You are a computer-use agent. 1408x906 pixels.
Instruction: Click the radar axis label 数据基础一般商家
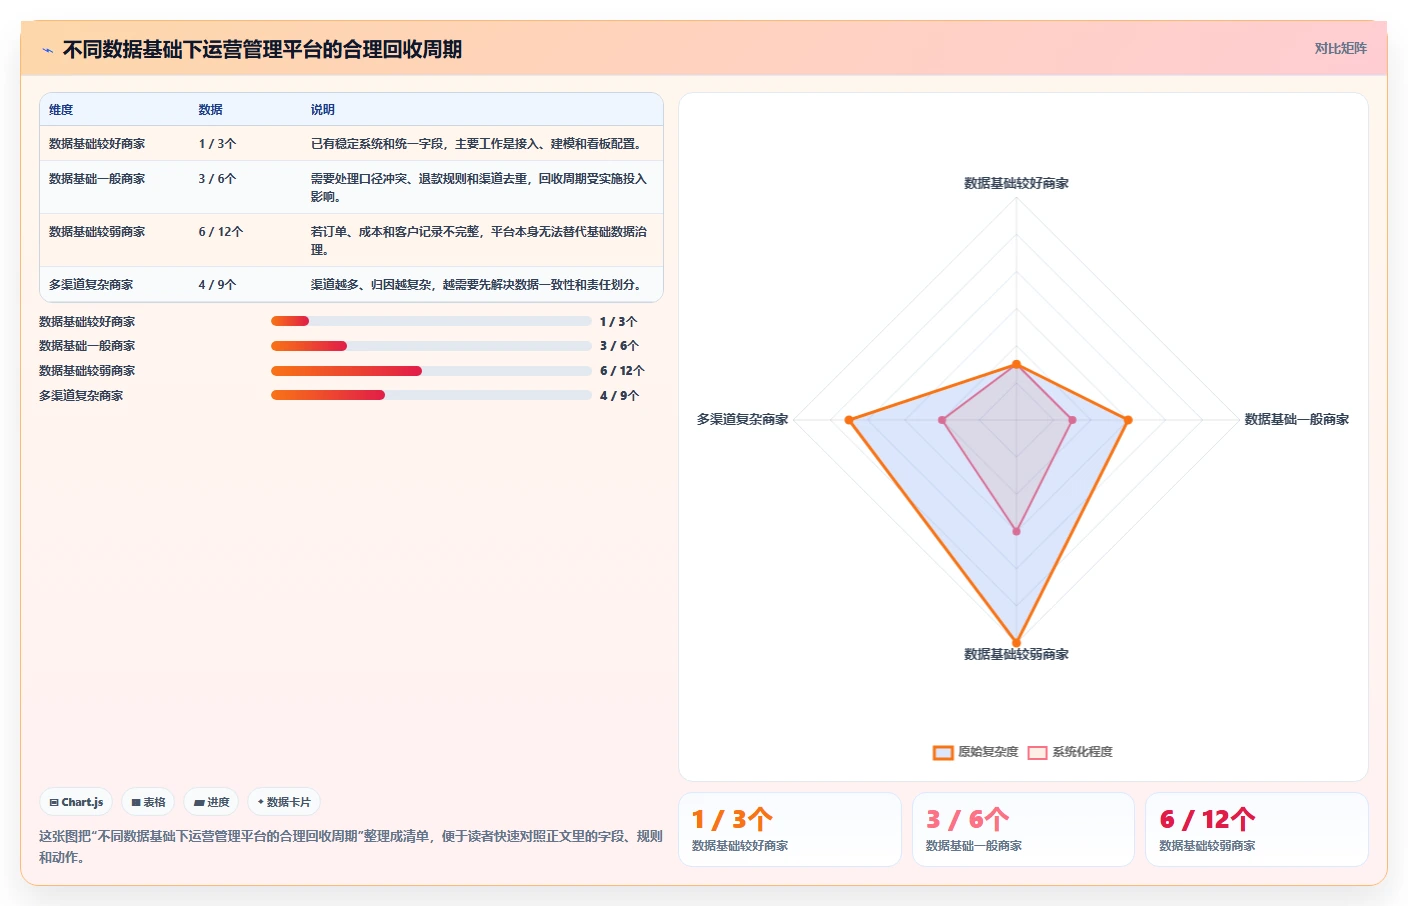pos(1296,419)
